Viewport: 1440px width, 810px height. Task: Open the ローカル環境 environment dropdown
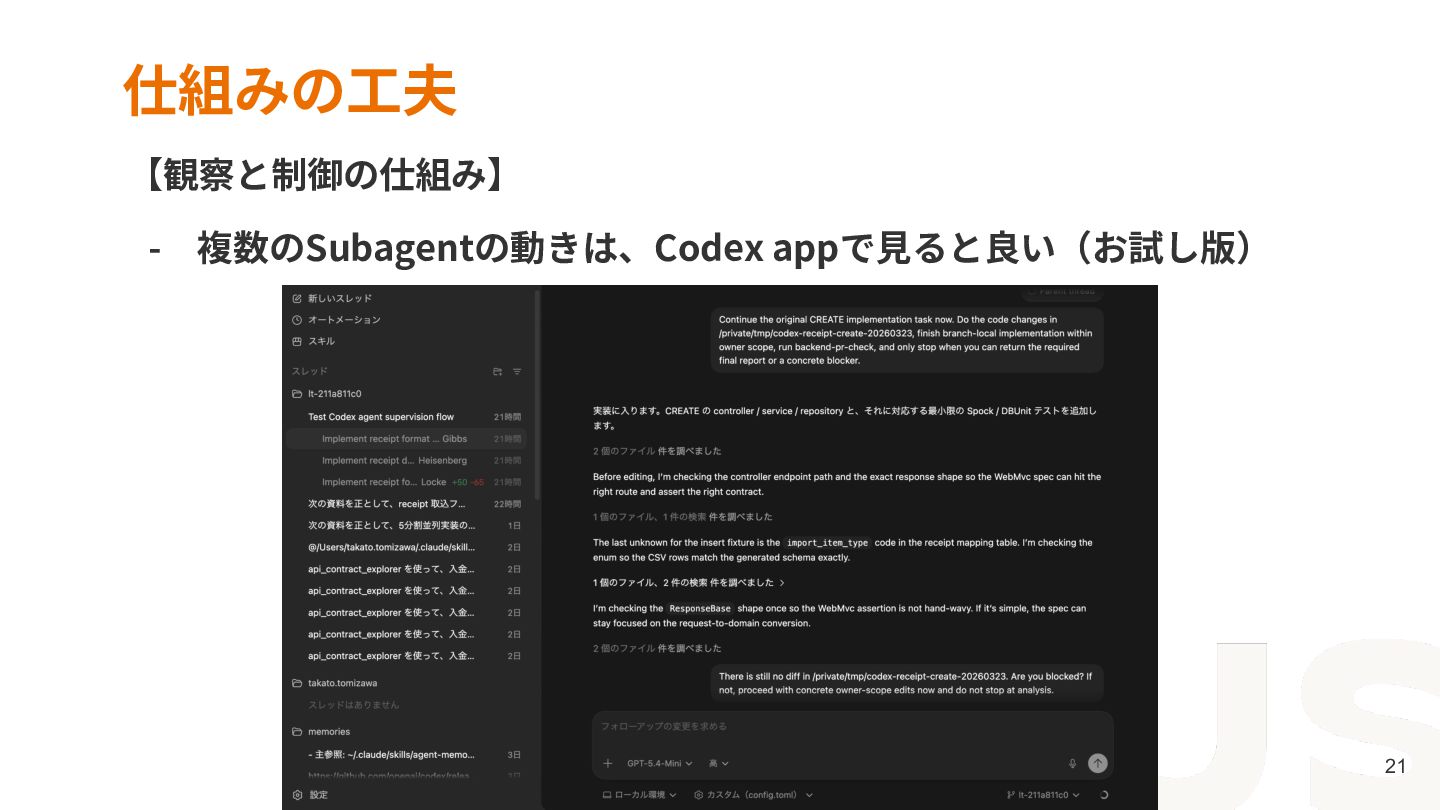click(x=639, y=795)
